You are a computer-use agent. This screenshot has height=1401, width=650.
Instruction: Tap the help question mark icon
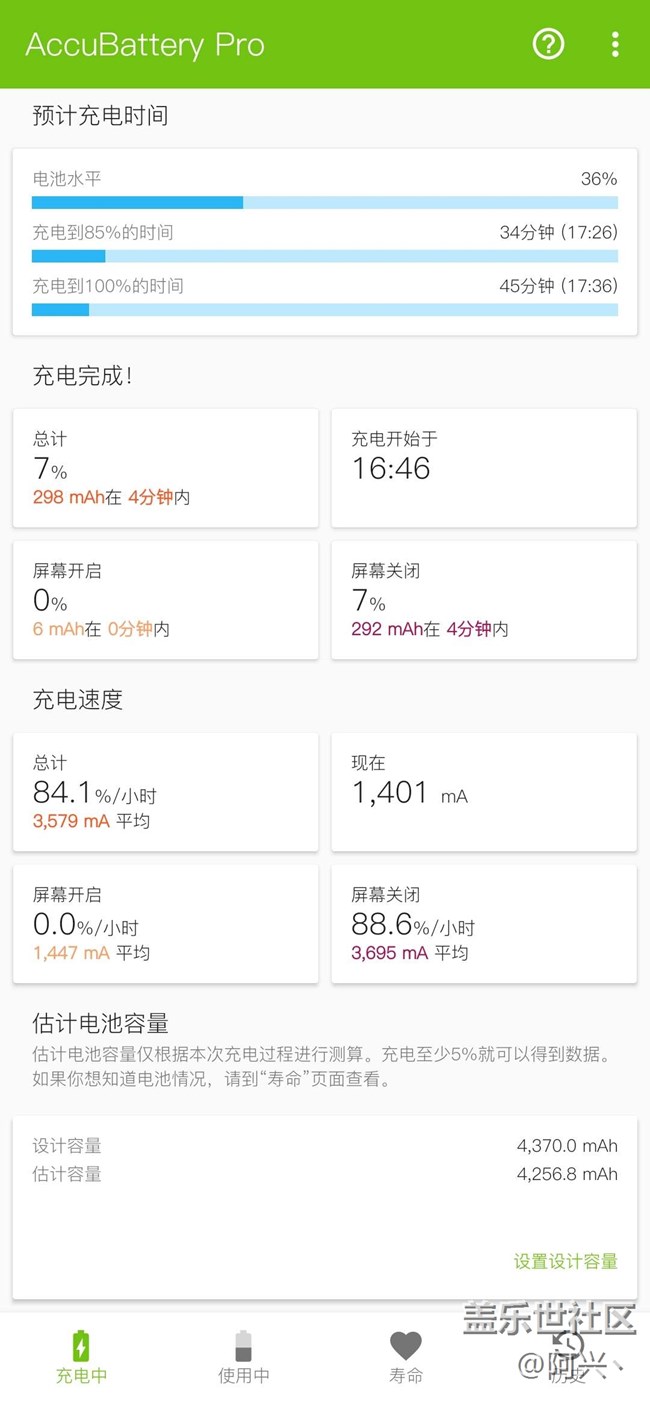[x=548, y=44]
